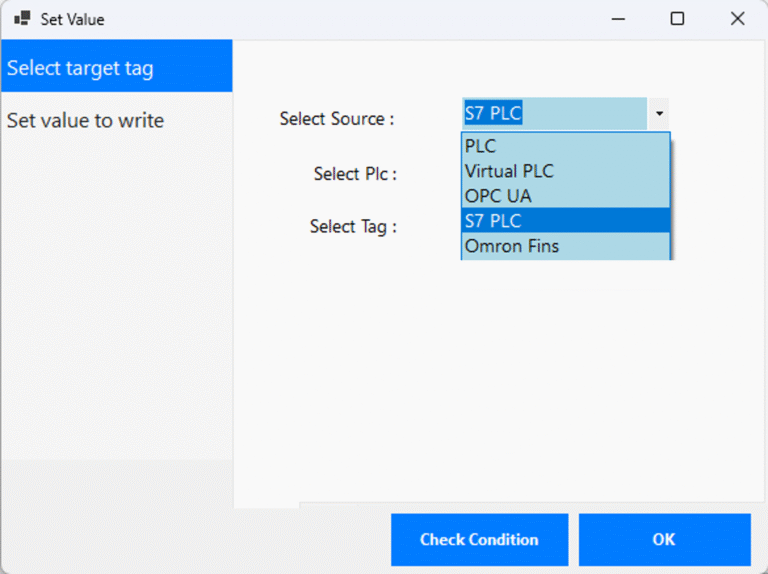Click the Select Plc label
The width and height of the screenshot is (768, 574).
(x=355, y=174)
